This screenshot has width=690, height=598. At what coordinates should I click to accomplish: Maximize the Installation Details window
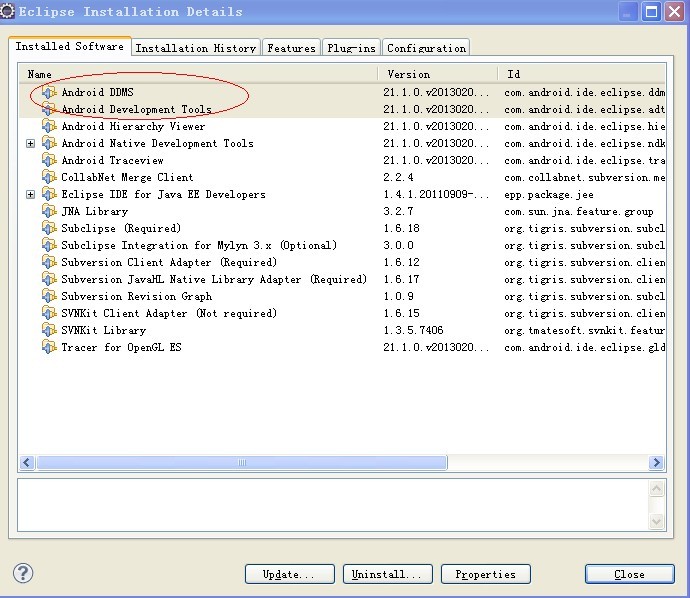pyautogui.click(x=651, y=11)
